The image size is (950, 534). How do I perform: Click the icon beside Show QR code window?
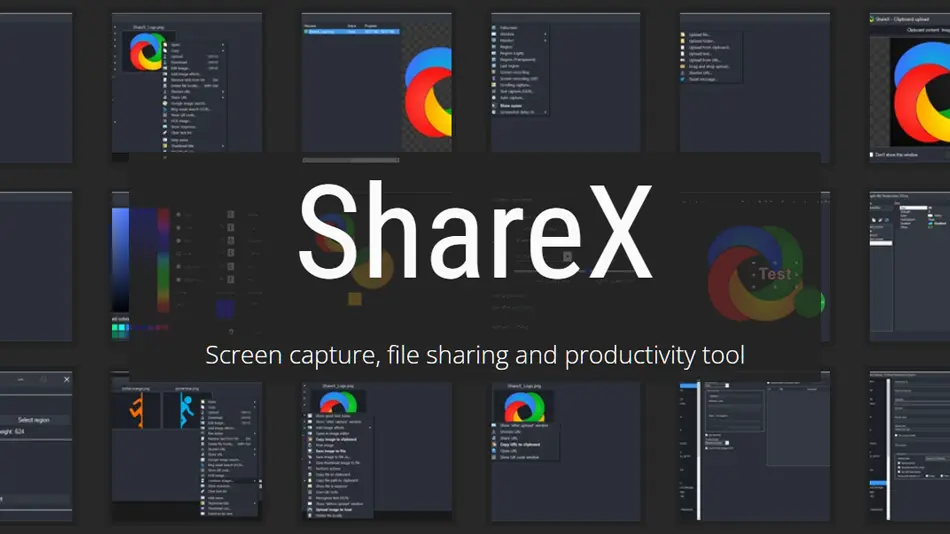494,457
